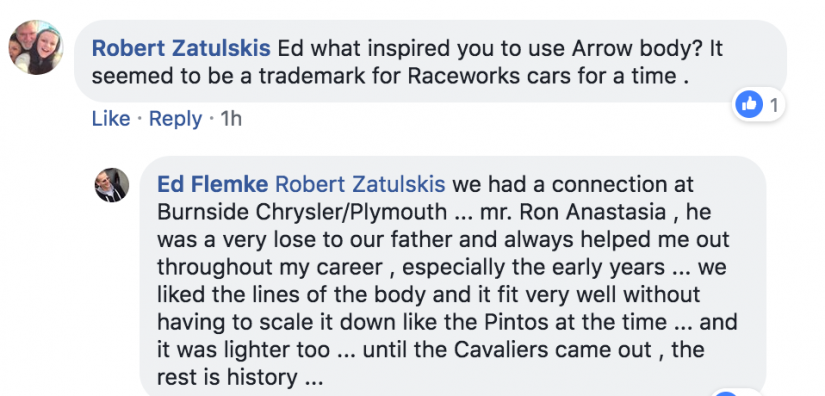Click the phrase trademark in Robert's comment

tap(283, 76)
